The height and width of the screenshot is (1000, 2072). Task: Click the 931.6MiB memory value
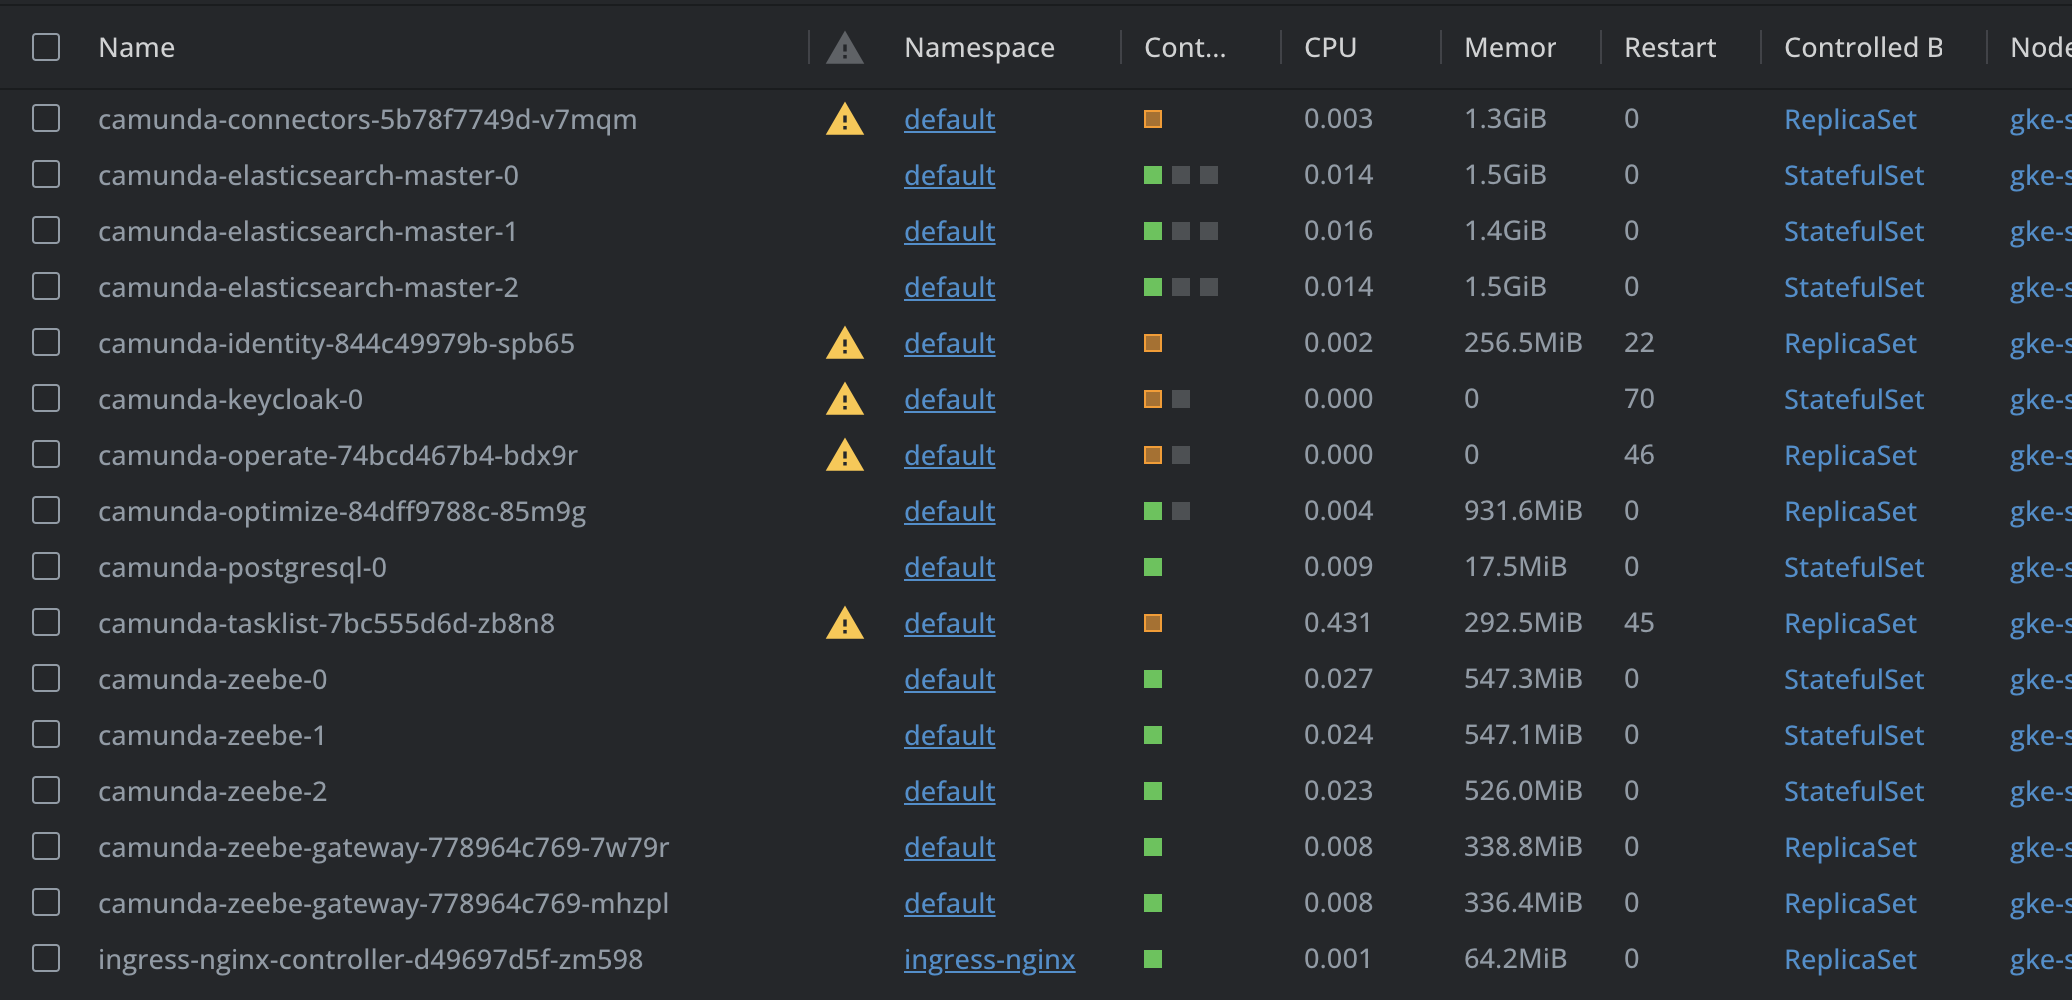(1523, 511)
